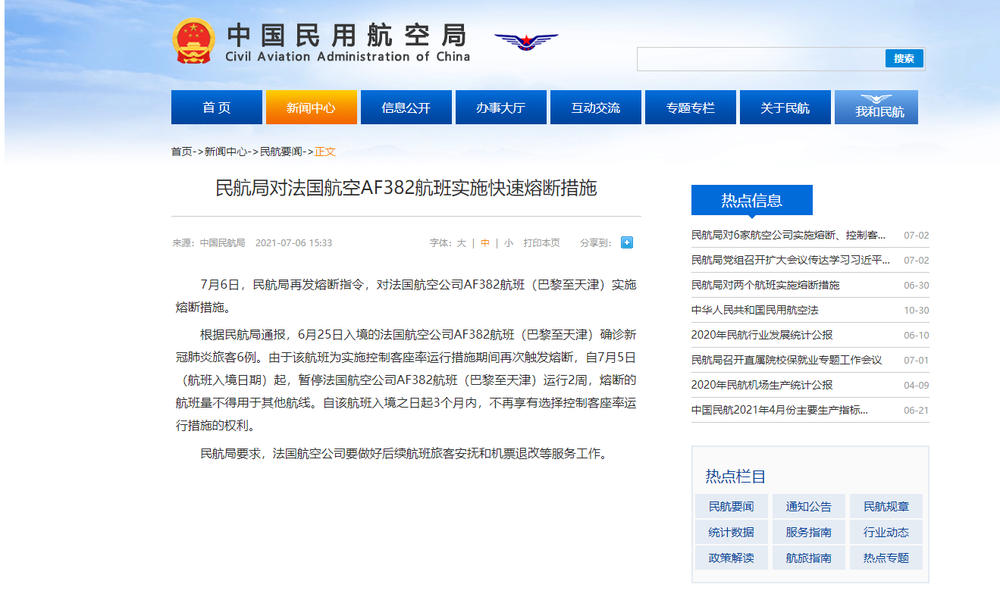Click the 搜索 search button
The width and height of the screenshot is (1000, 600).
904,59
